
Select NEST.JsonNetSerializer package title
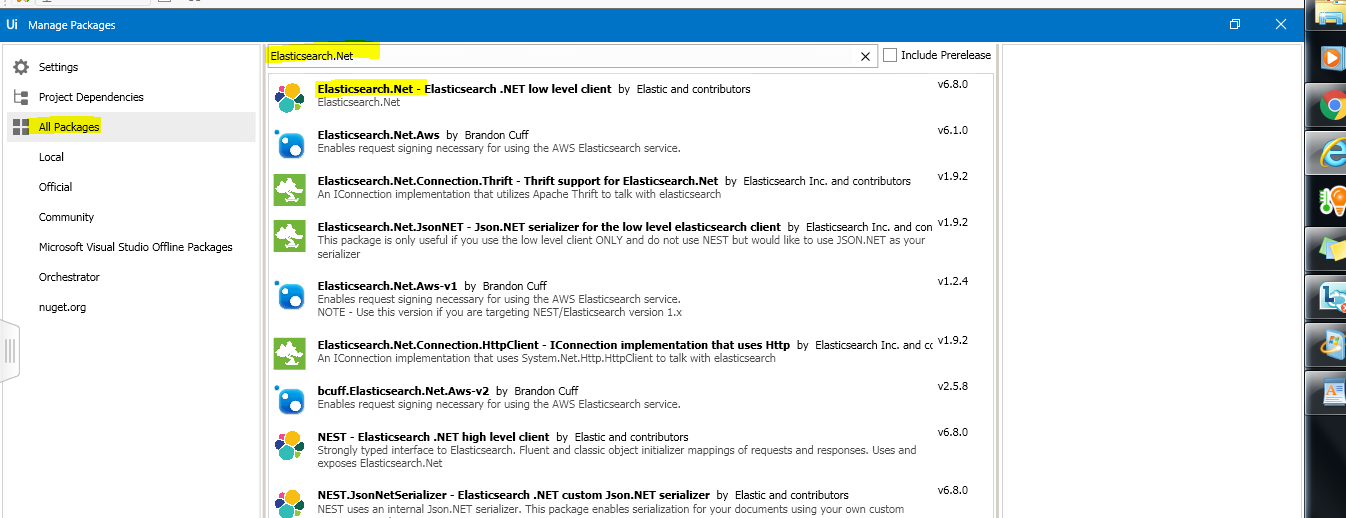point(513,495)
